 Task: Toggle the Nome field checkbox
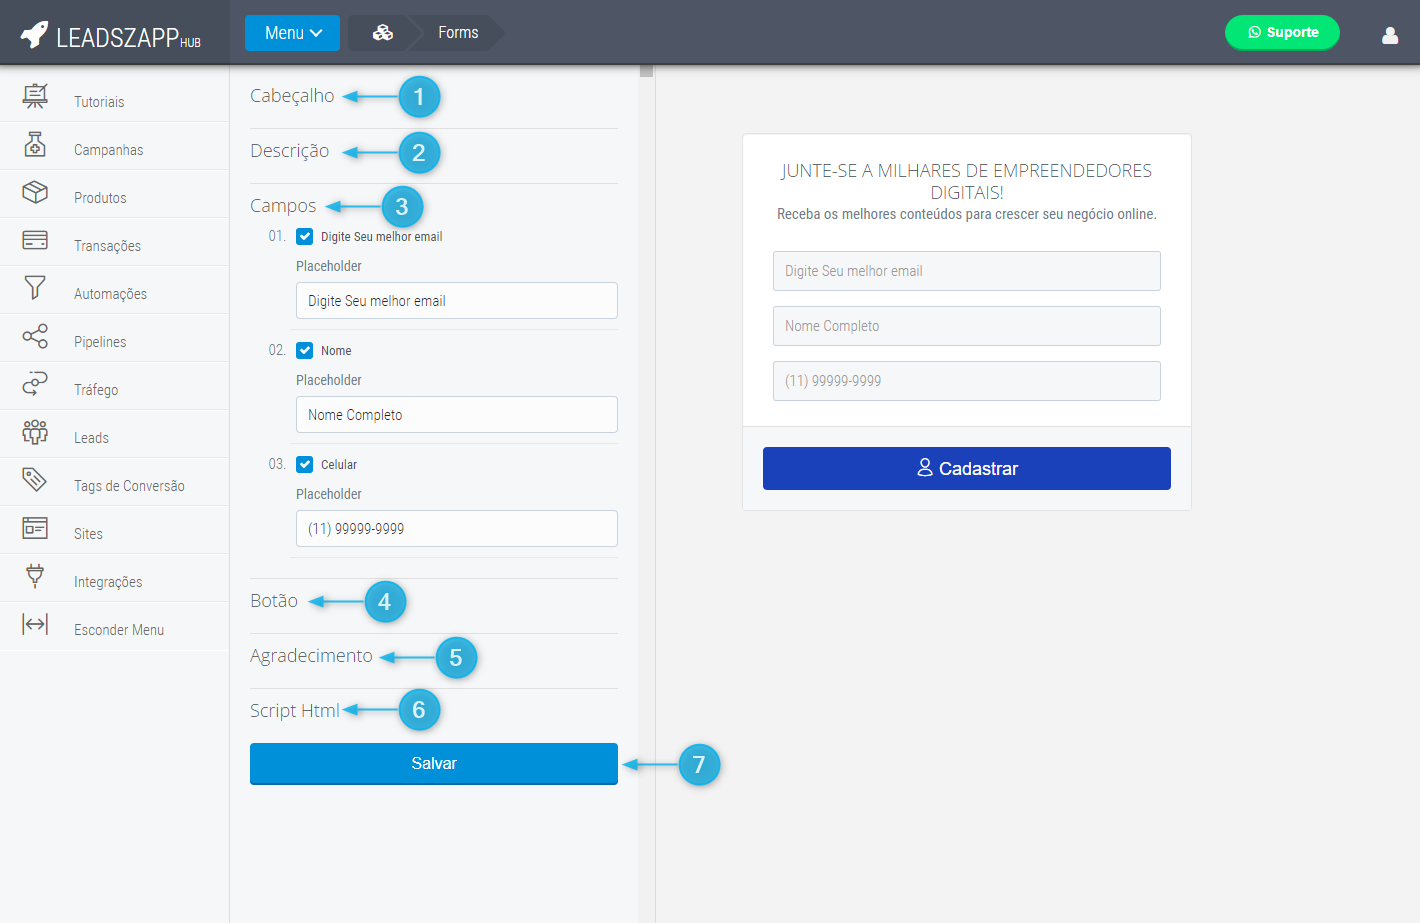pos(305,351)
